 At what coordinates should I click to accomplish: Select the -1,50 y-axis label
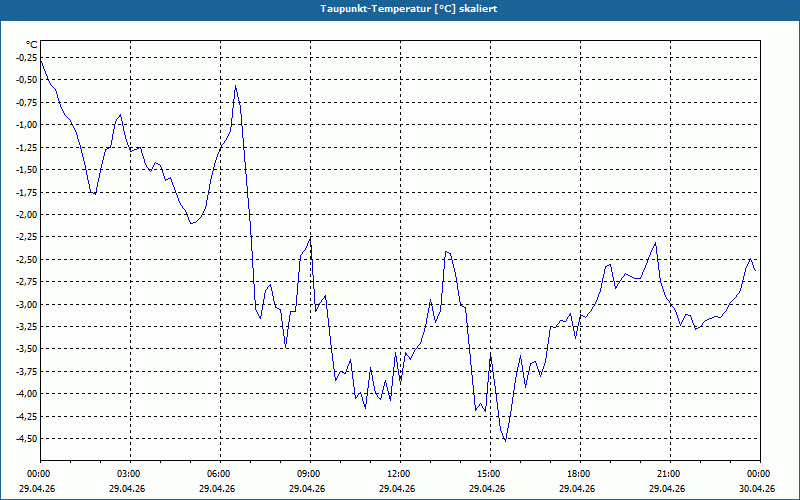[x=27, y=170]
